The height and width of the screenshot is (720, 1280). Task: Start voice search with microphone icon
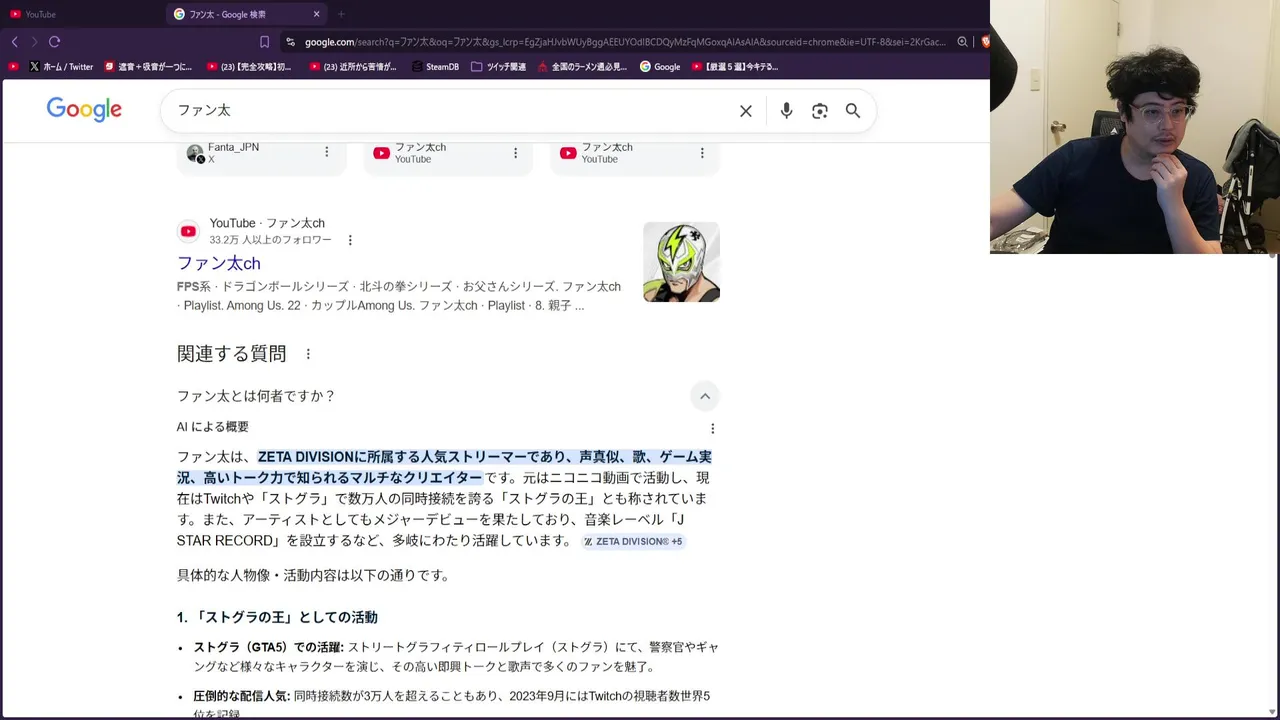pyautogui.click(x=786, y=111)
